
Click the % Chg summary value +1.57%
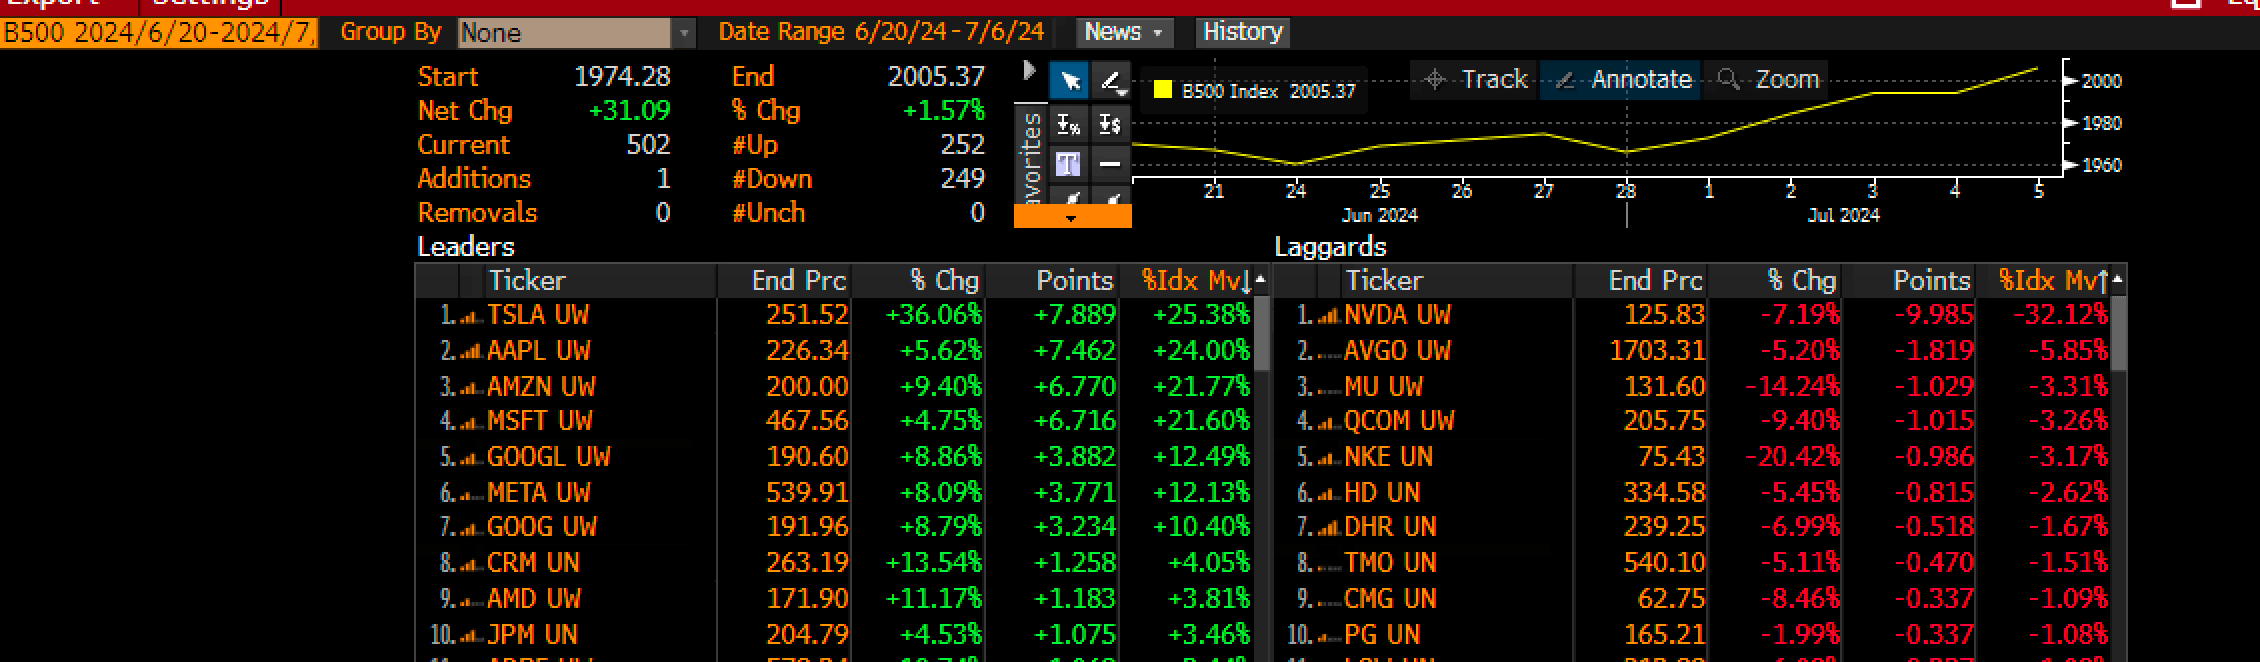[943, 111]
